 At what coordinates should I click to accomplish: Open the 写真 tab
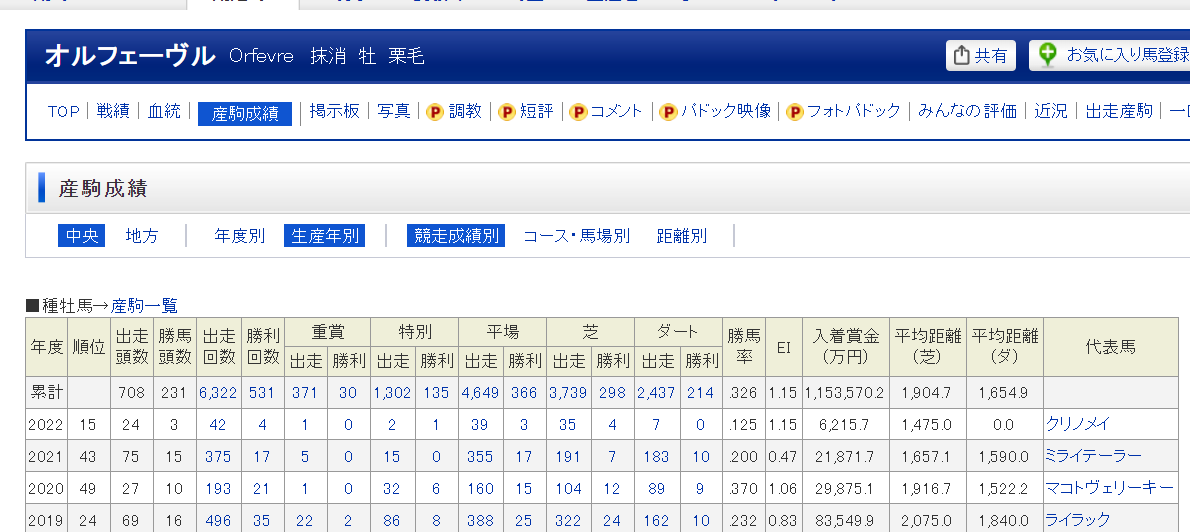394,112
